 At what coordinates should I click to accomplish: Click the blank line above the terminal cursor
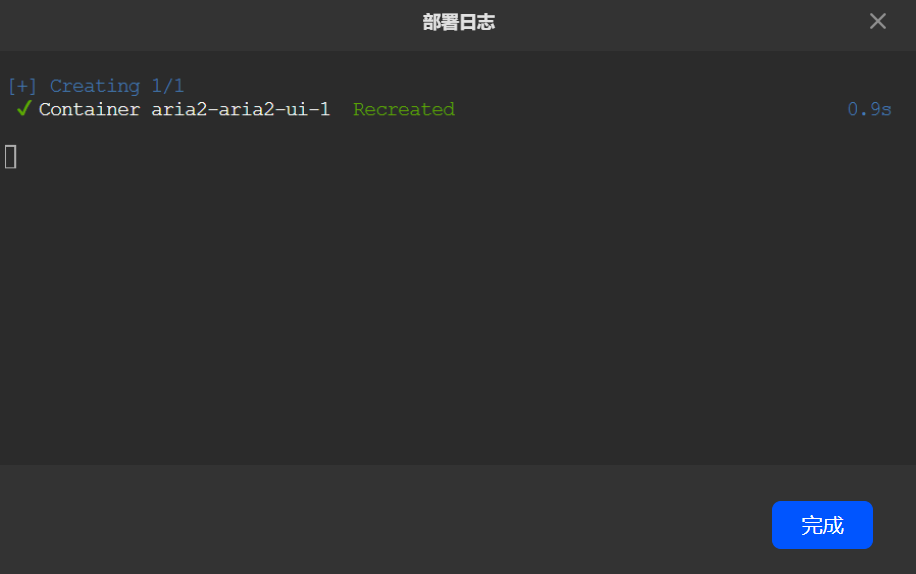[300, 132]
